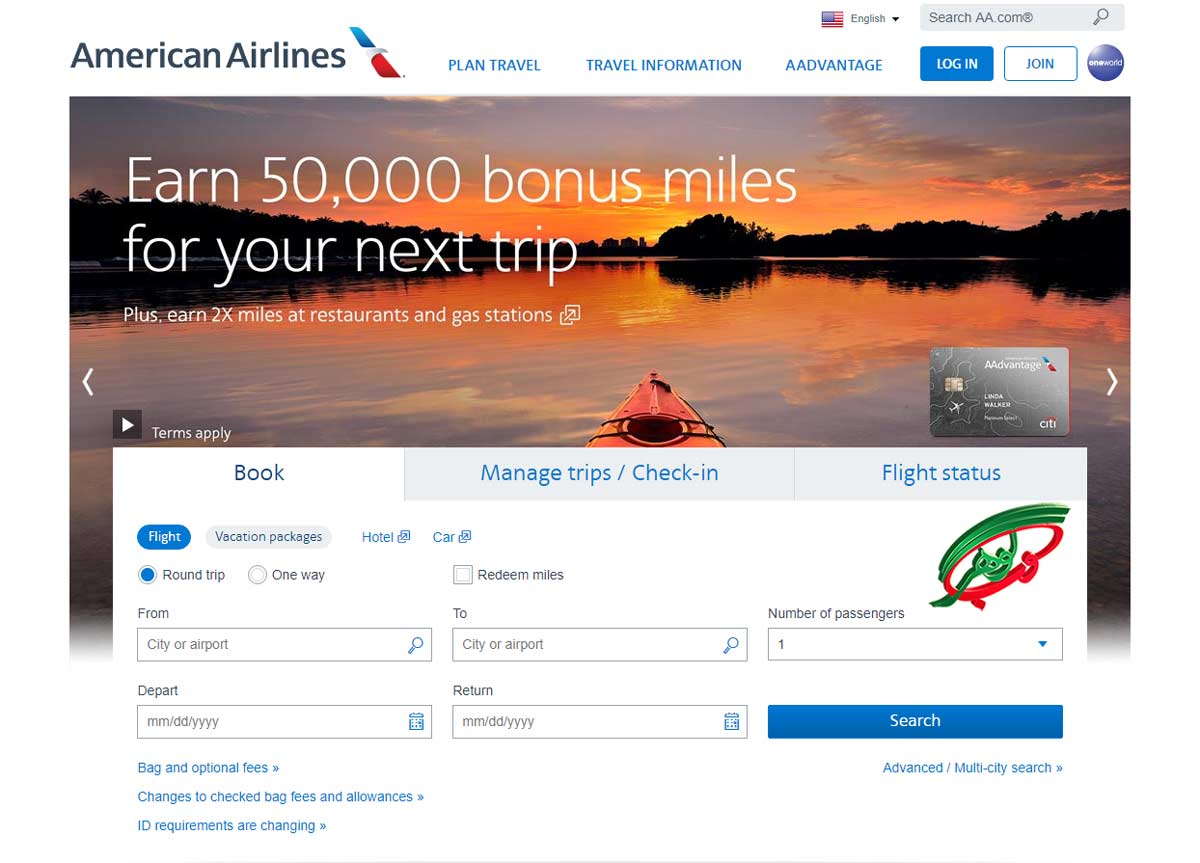Image resolution: width=1200 pixels, height=863 pixels.
Task: Select the Round trip option
Action: point(148,575)
